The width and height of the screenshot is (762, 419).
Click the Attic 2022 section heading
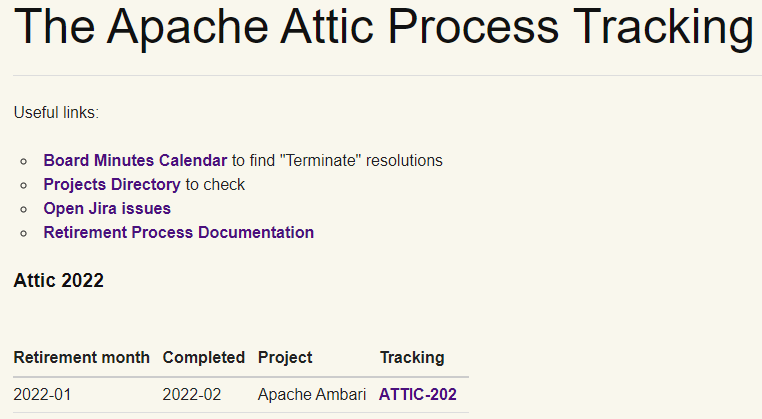click(x=59, y=280)
